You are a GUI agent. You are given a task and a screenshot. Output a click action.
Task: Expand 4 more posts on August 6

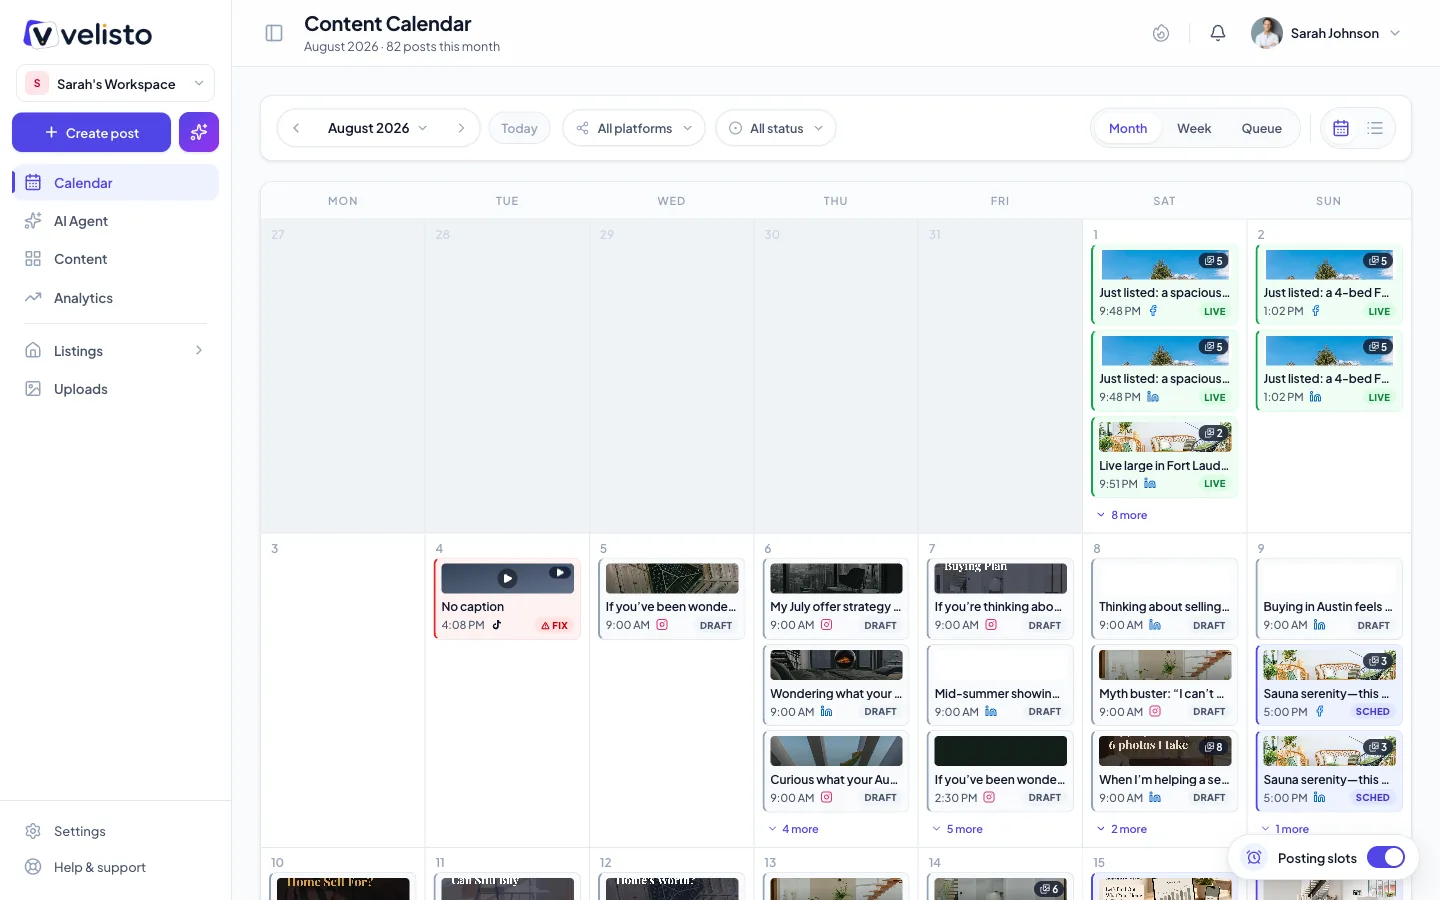pos(793,829)
